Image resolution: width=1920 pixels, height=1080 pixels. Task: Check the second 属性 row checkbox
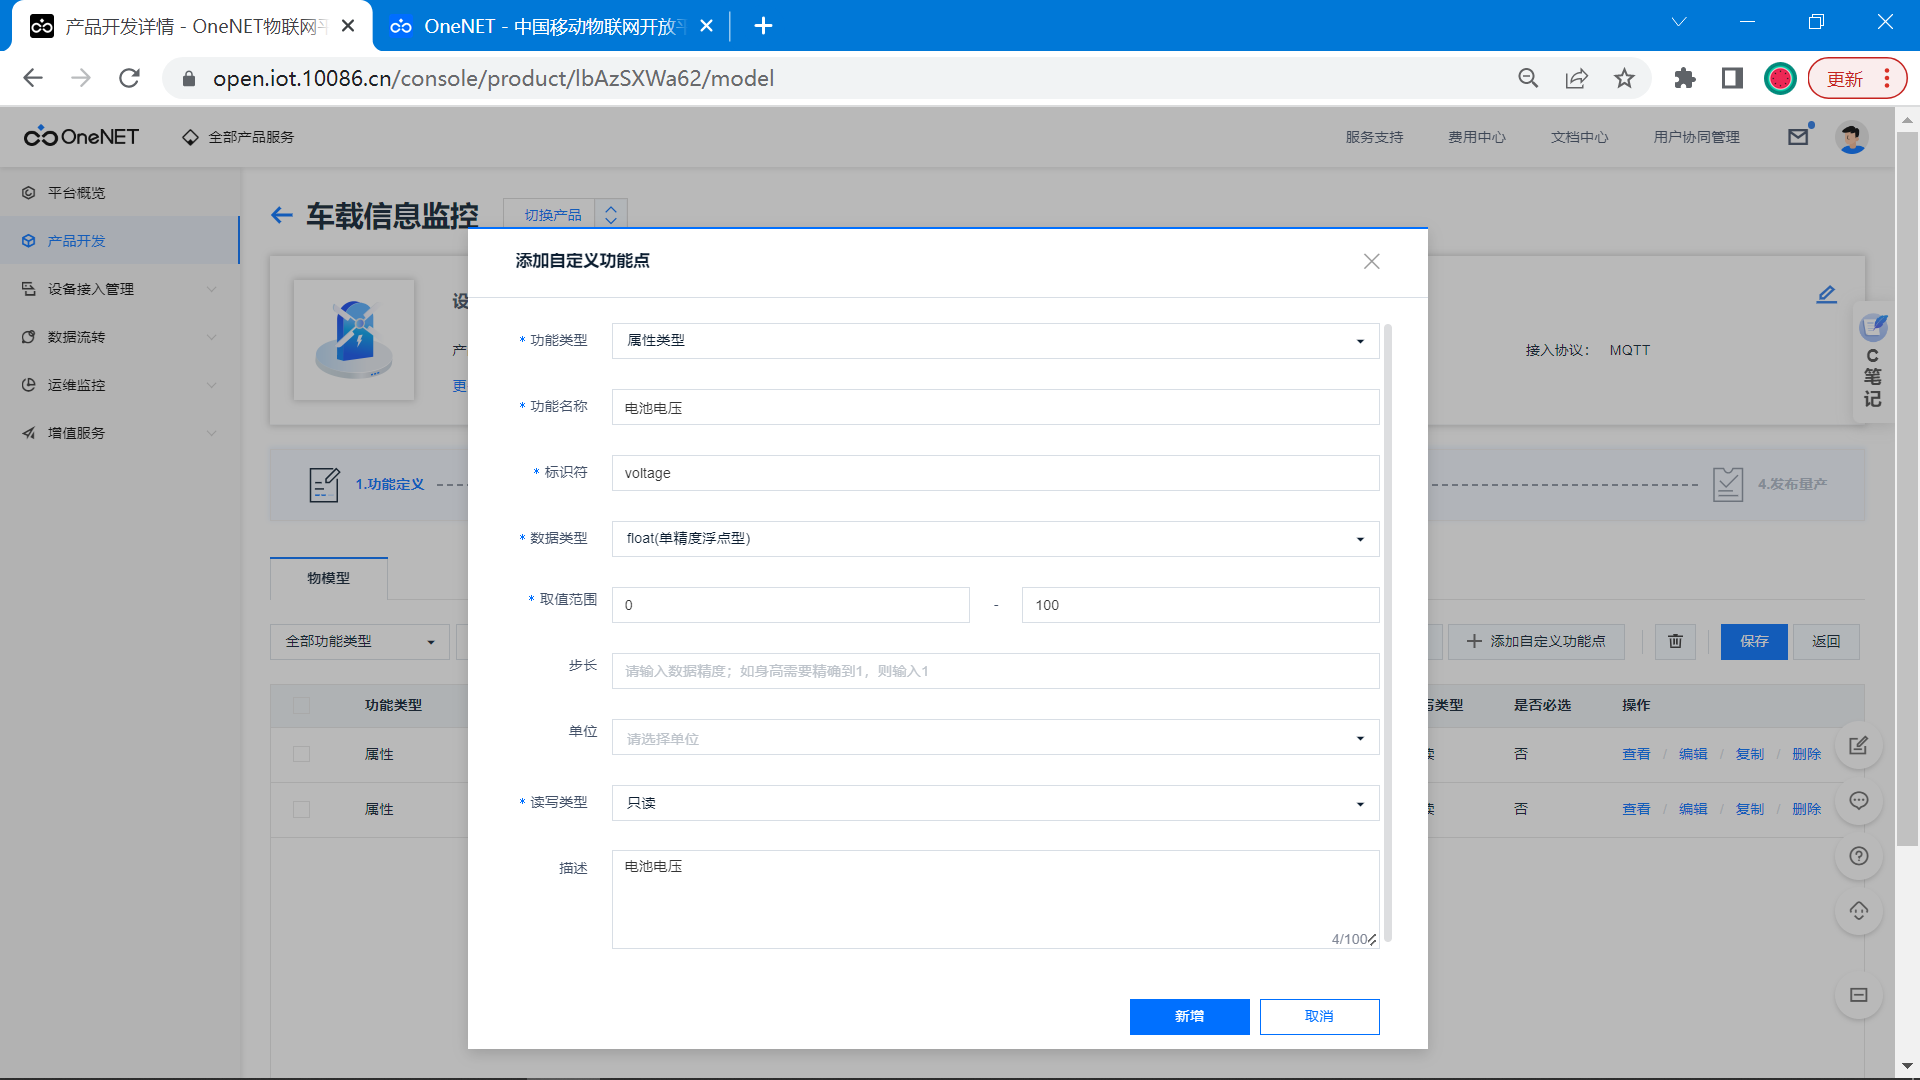tap(301, 809)
